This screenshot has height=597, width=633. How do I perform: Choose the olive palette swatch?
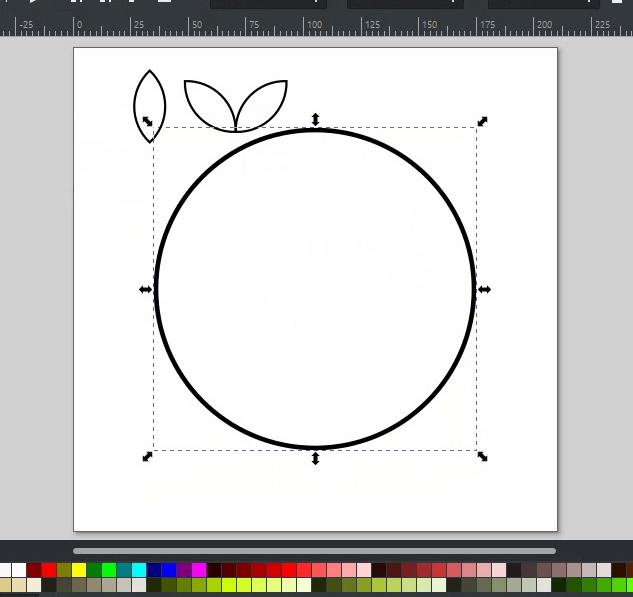64,570
